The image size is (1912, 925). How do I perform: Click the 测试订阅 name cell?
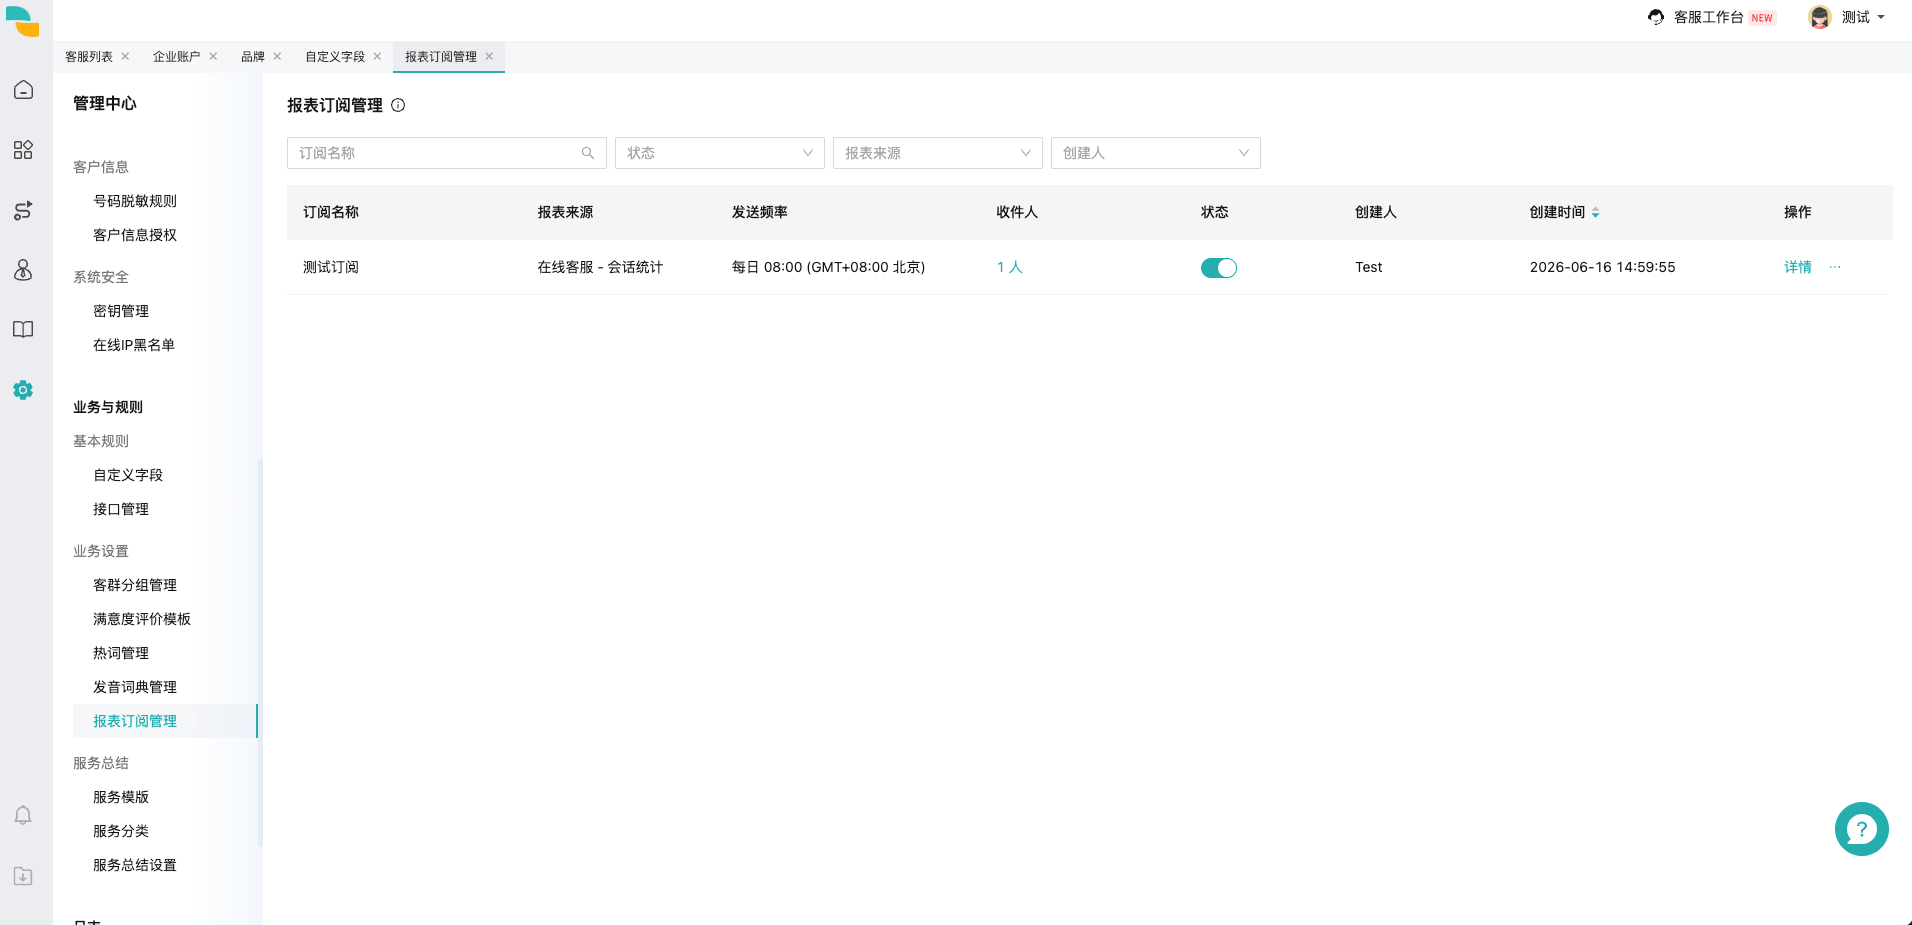[331, 267]
